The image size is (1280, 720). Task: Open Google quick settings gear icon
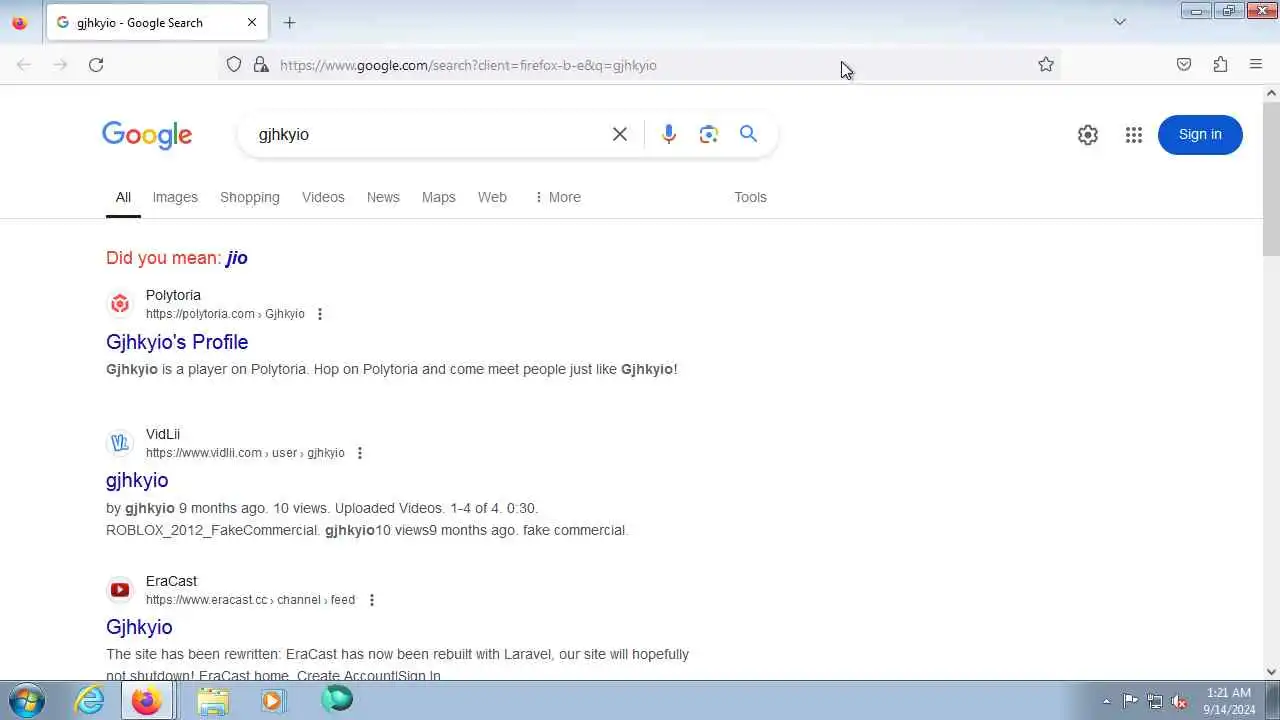tap(1088, 135)
